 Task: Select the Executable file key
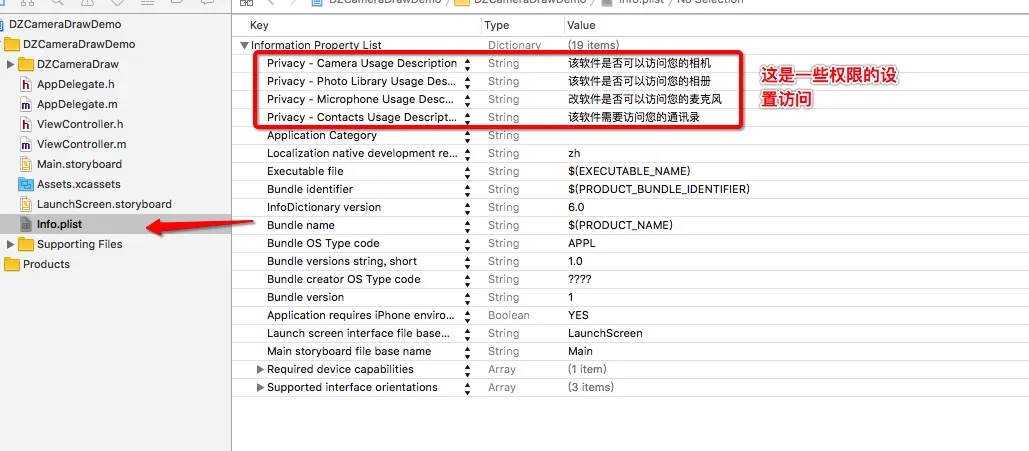point(305,171)
